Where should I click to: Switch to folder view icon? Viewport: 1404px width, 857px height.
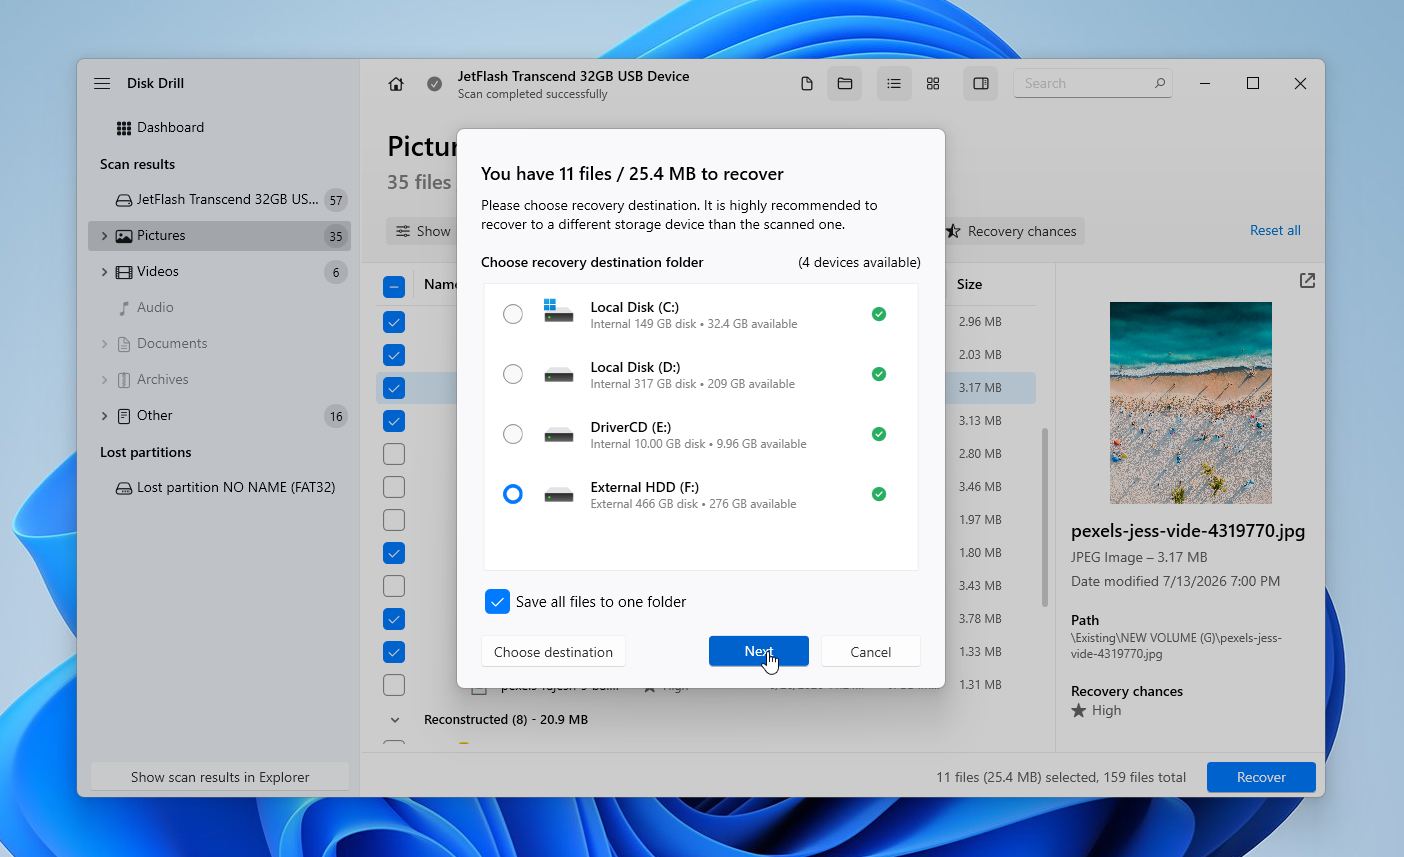coord(845,84)
